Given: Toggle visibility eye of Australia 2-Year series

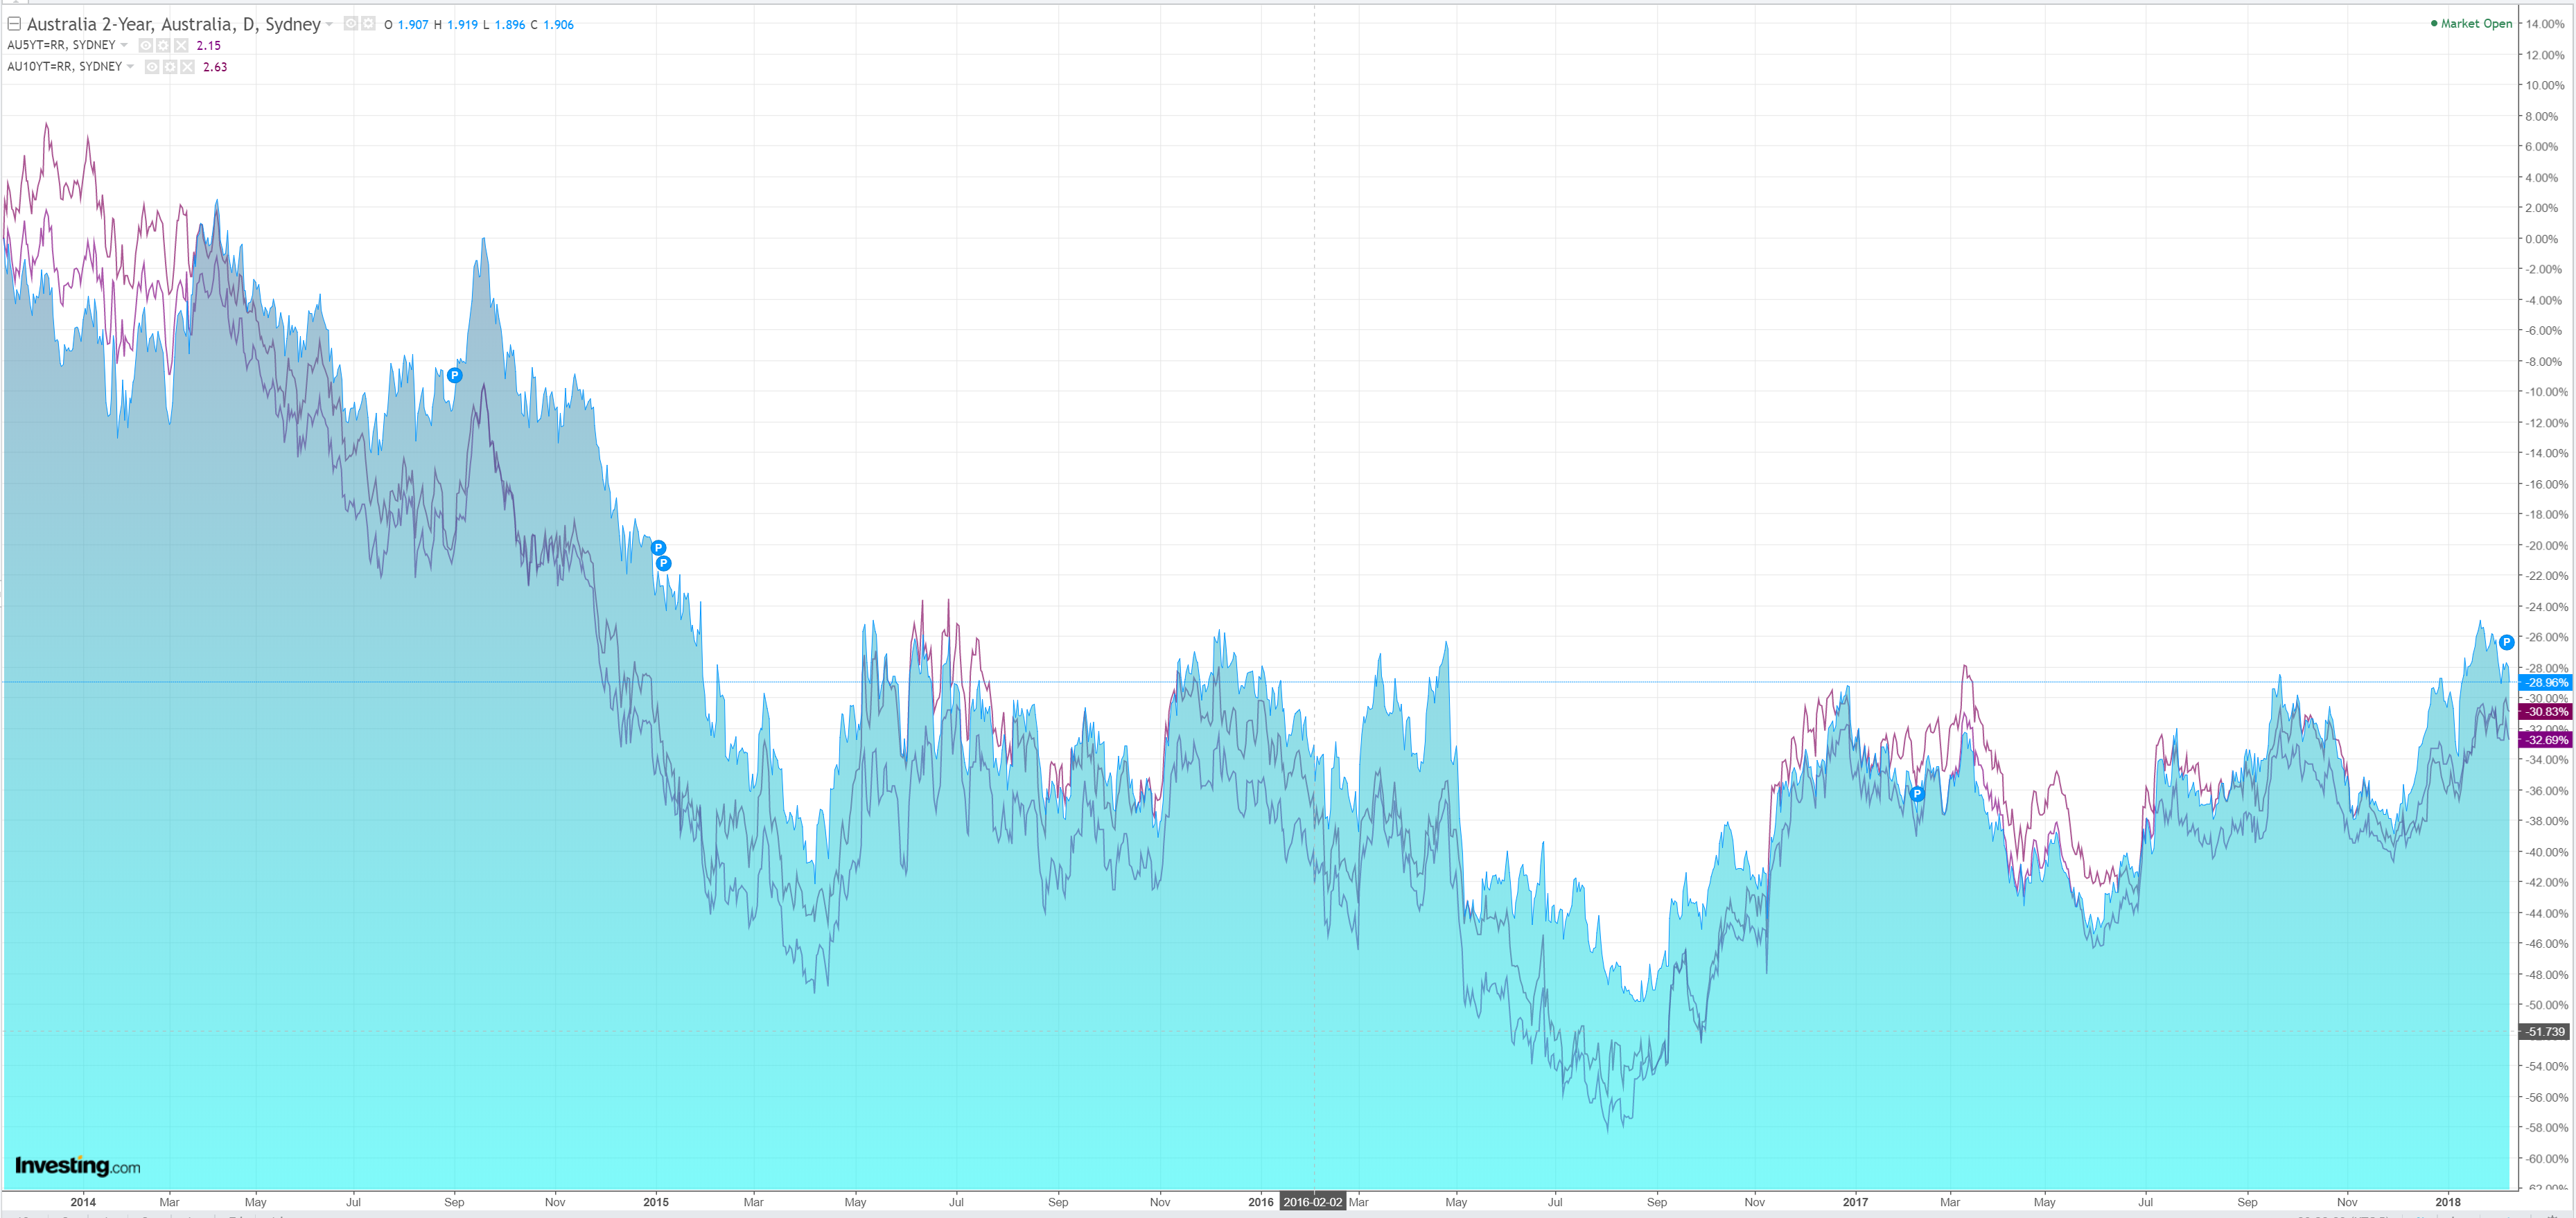Looking at the screenshot, I should point(351,24).
